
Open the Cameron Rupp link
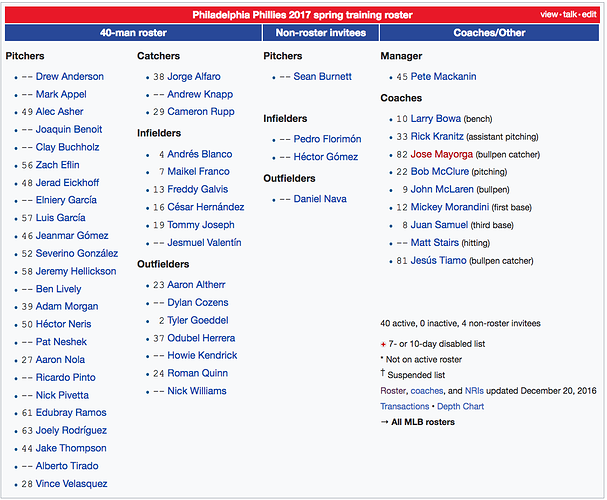click(x=201, y=112)
